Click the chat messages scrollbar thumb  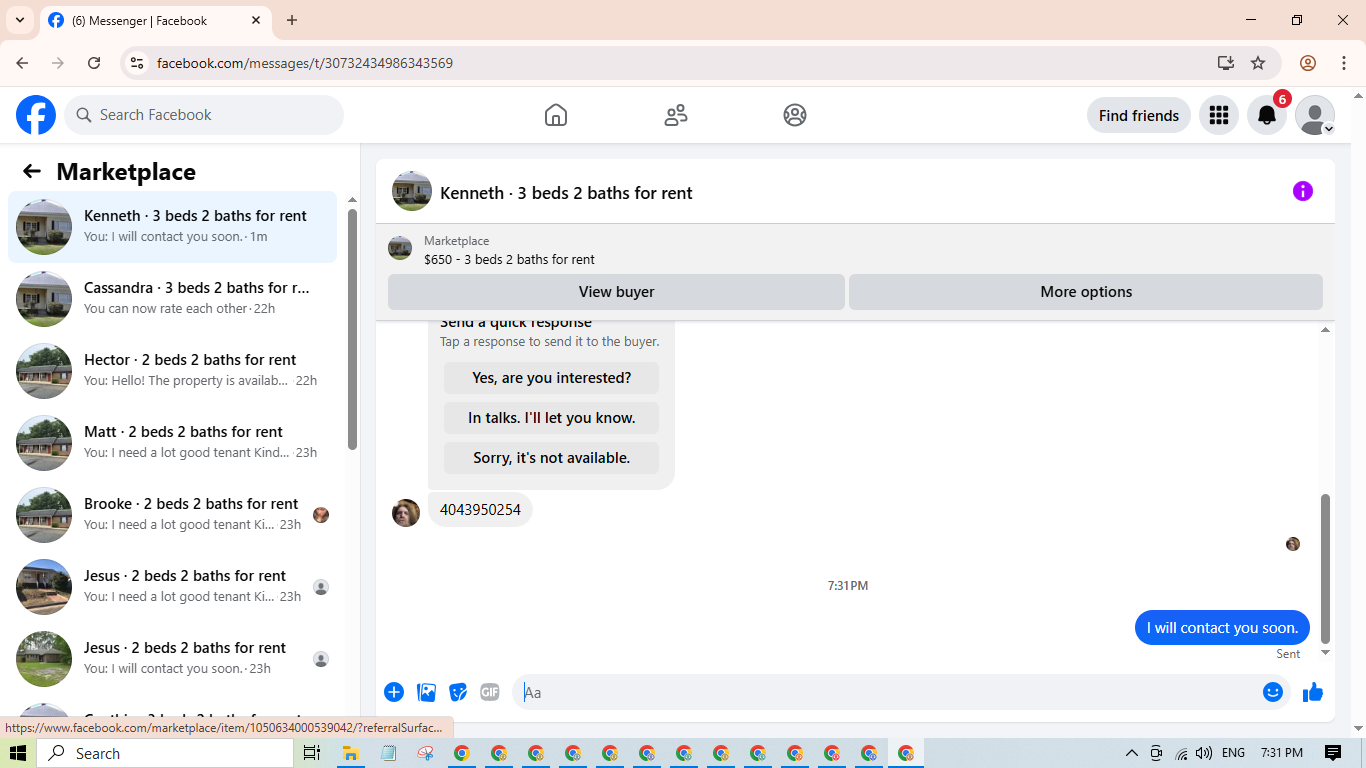coord(1326,568)
